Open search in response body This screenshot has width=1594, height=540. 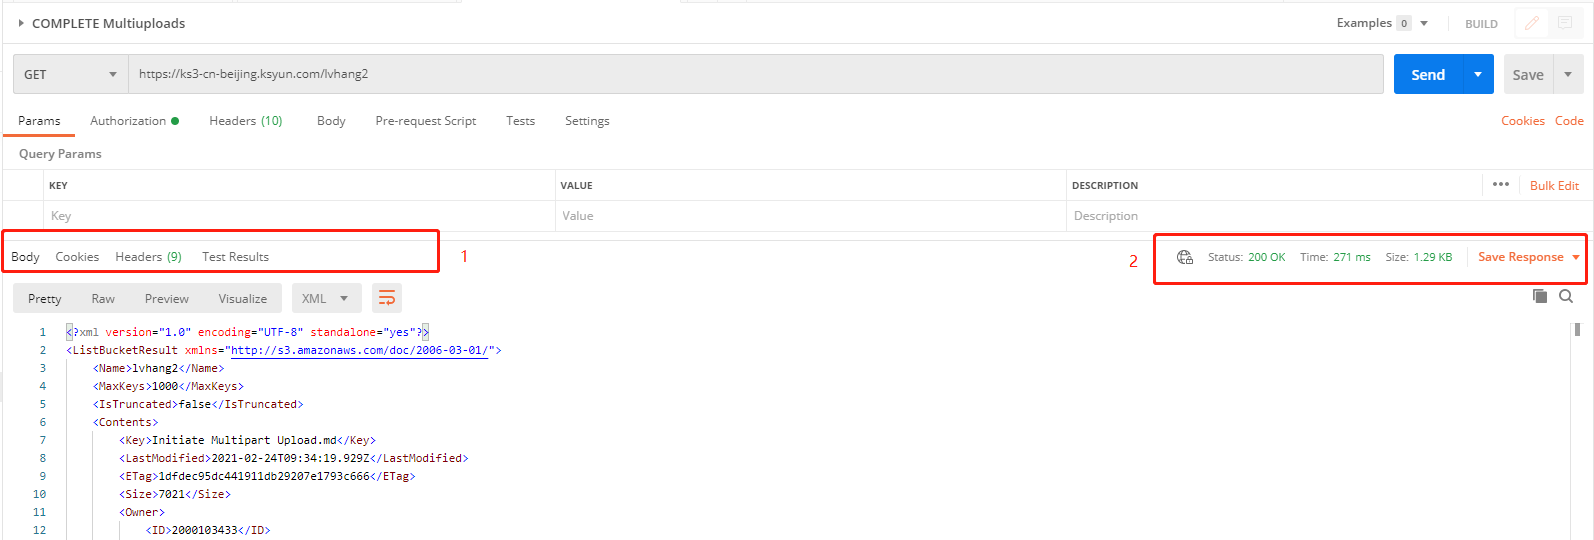coord(1566,296)
